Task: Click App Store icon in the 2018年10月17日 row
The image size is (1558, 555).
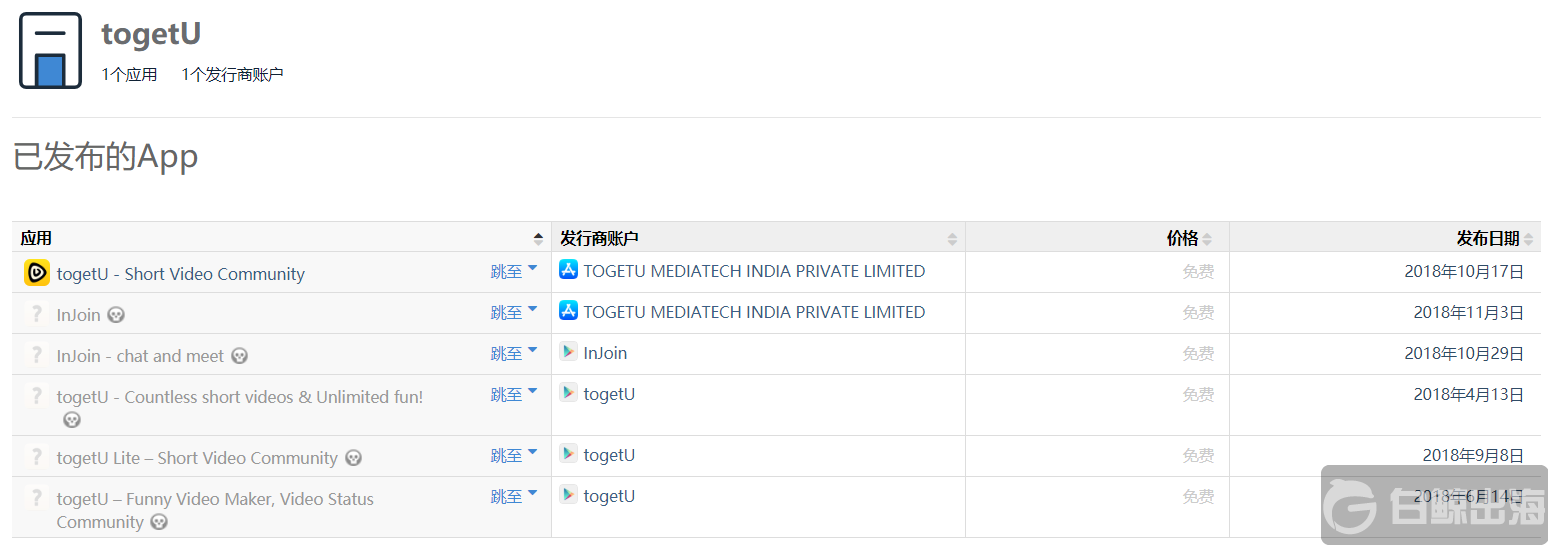Action: click(569, 270)
